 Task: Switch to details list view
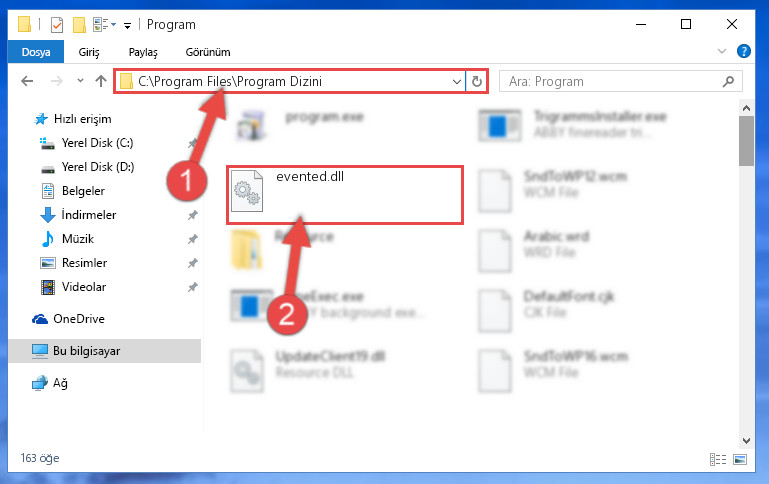tap(718, 459)
